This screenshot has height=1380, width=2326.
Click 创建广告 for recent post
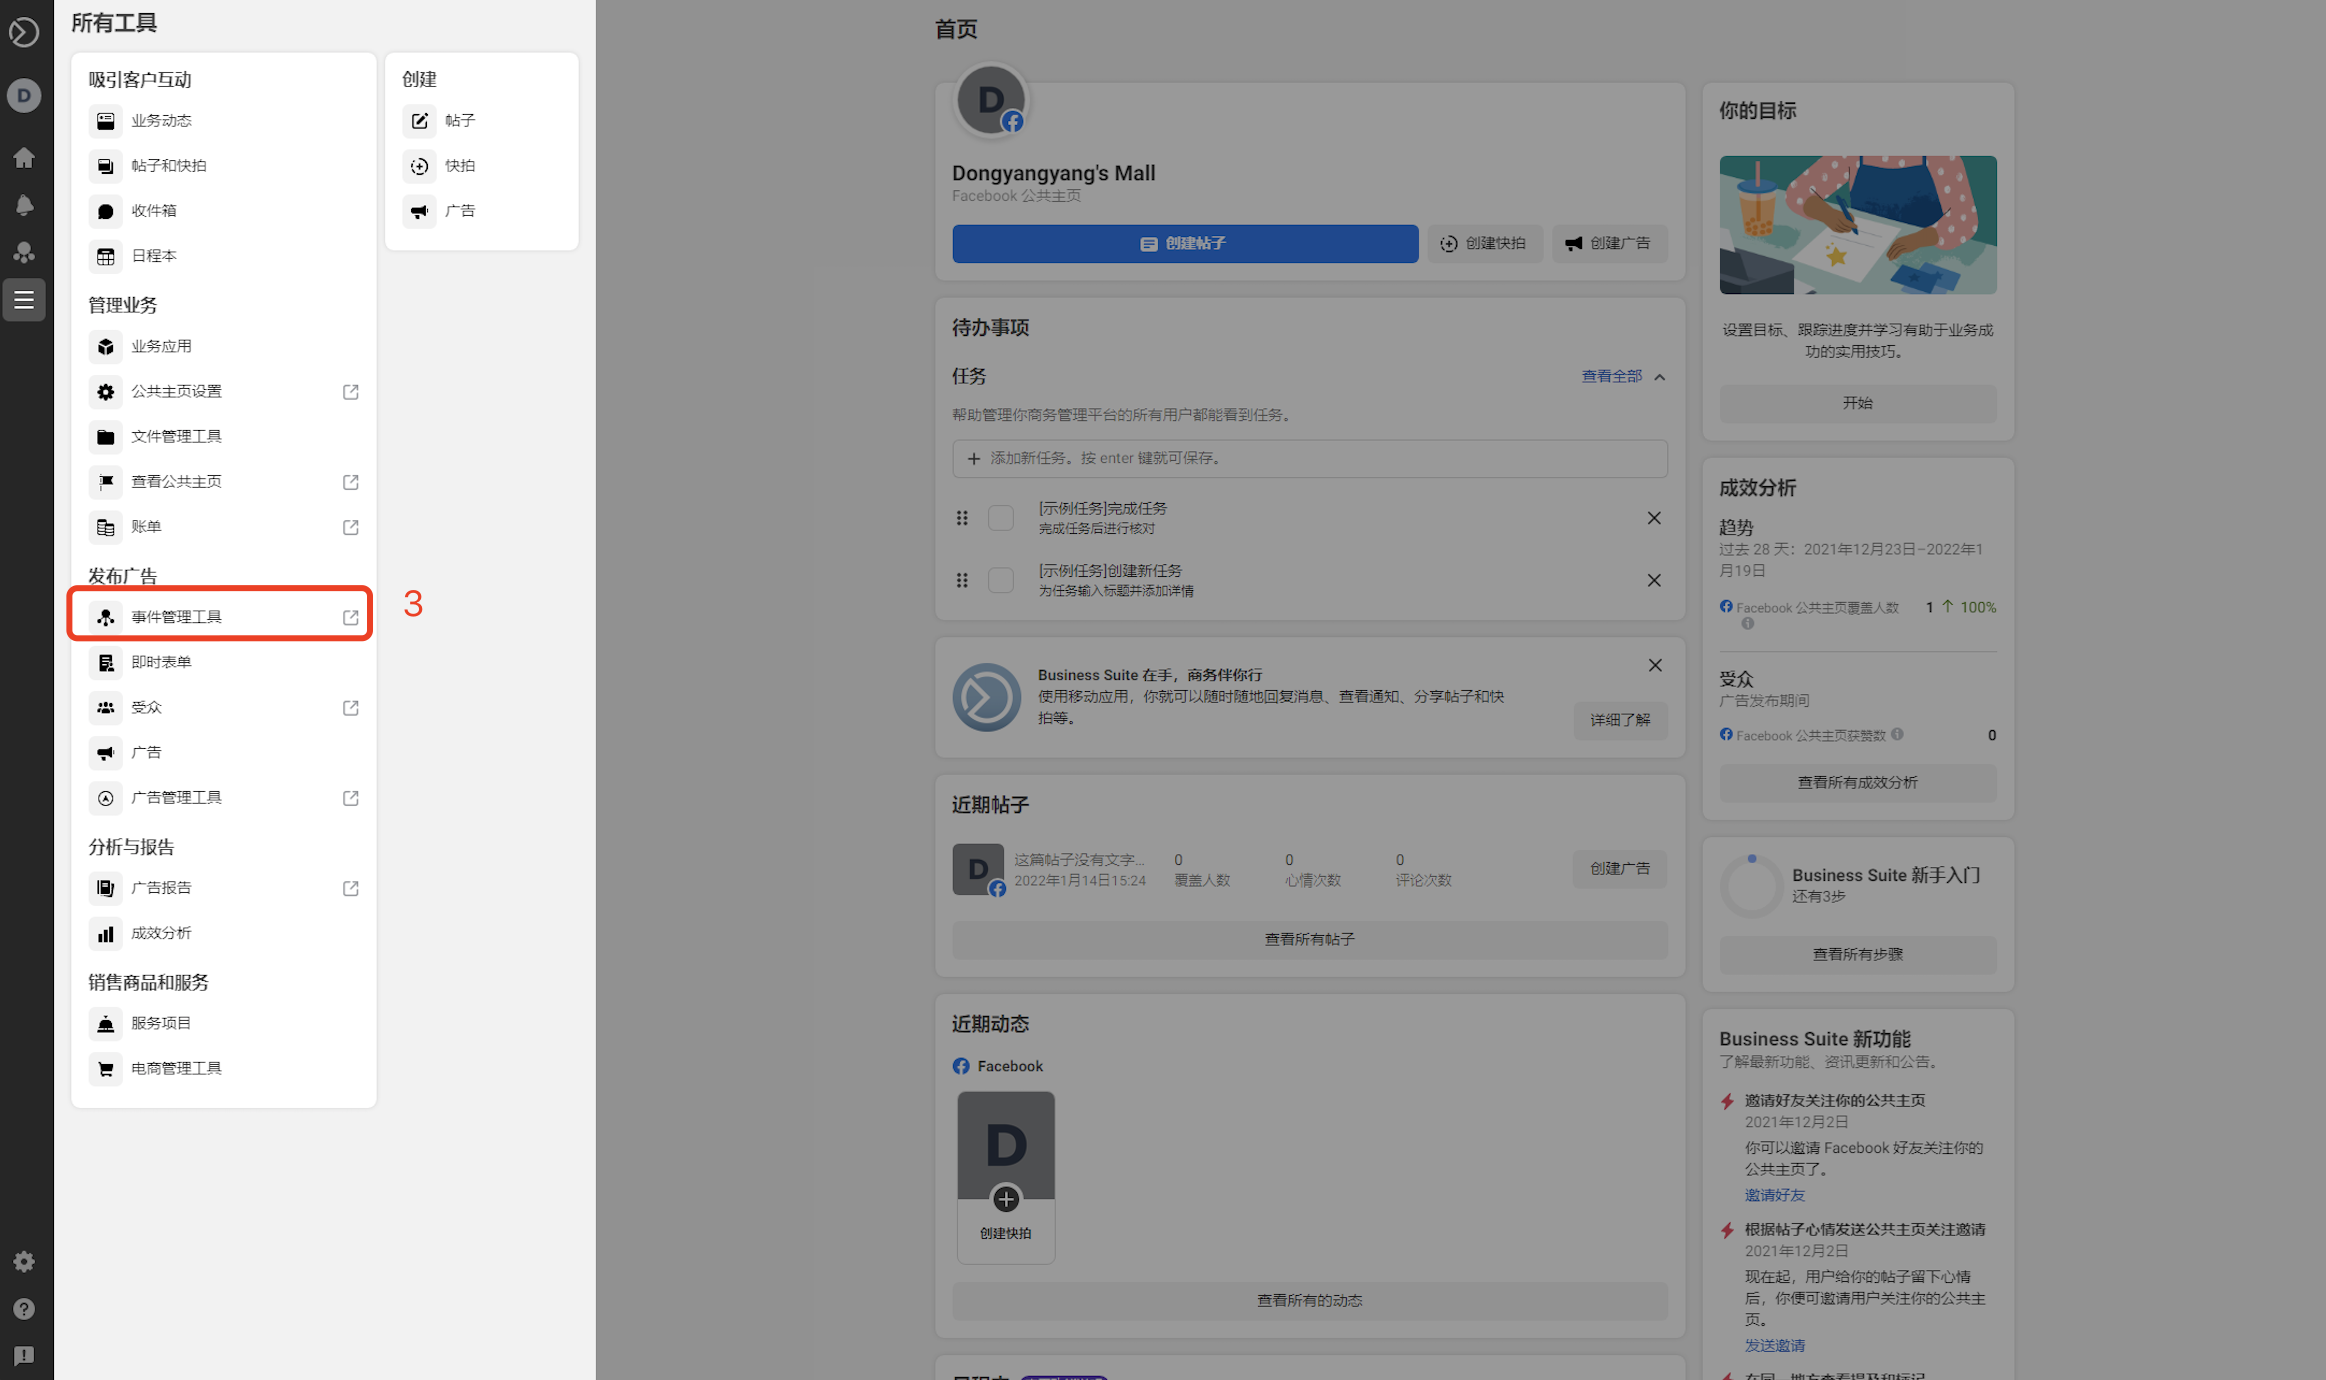pos(1620,869)
